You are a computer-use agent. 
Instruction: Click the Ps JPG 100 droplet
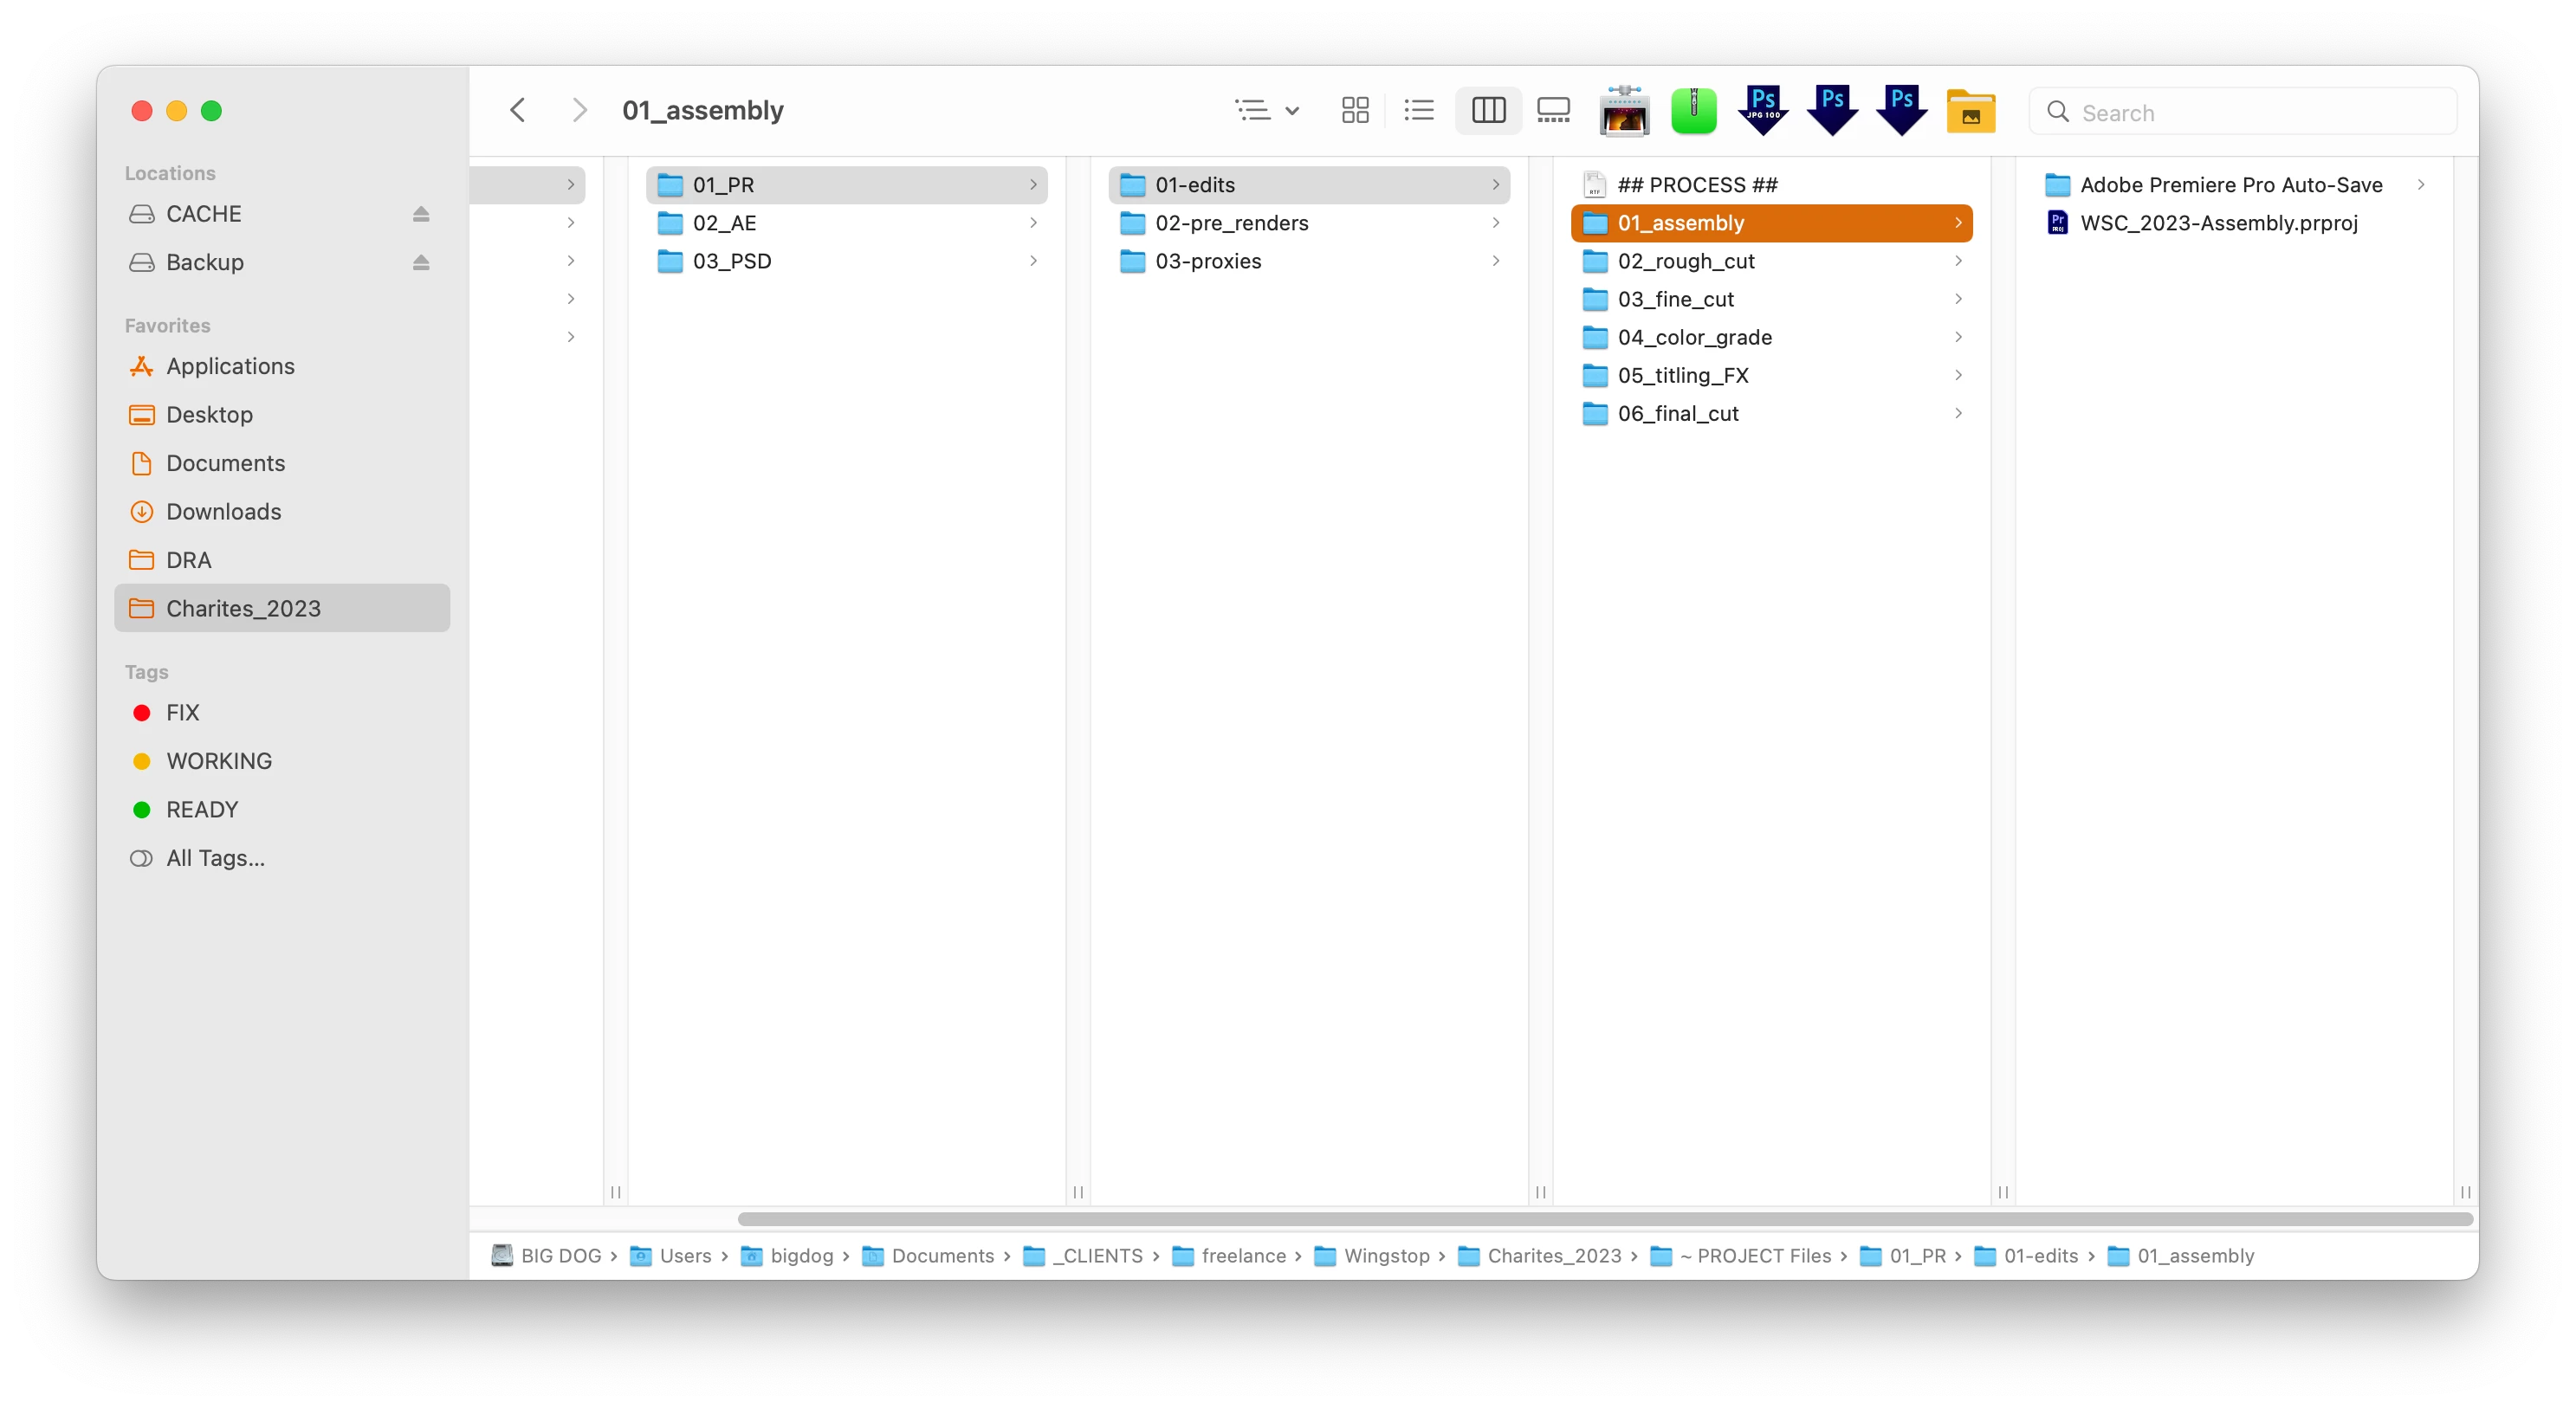click(1763, 110)
